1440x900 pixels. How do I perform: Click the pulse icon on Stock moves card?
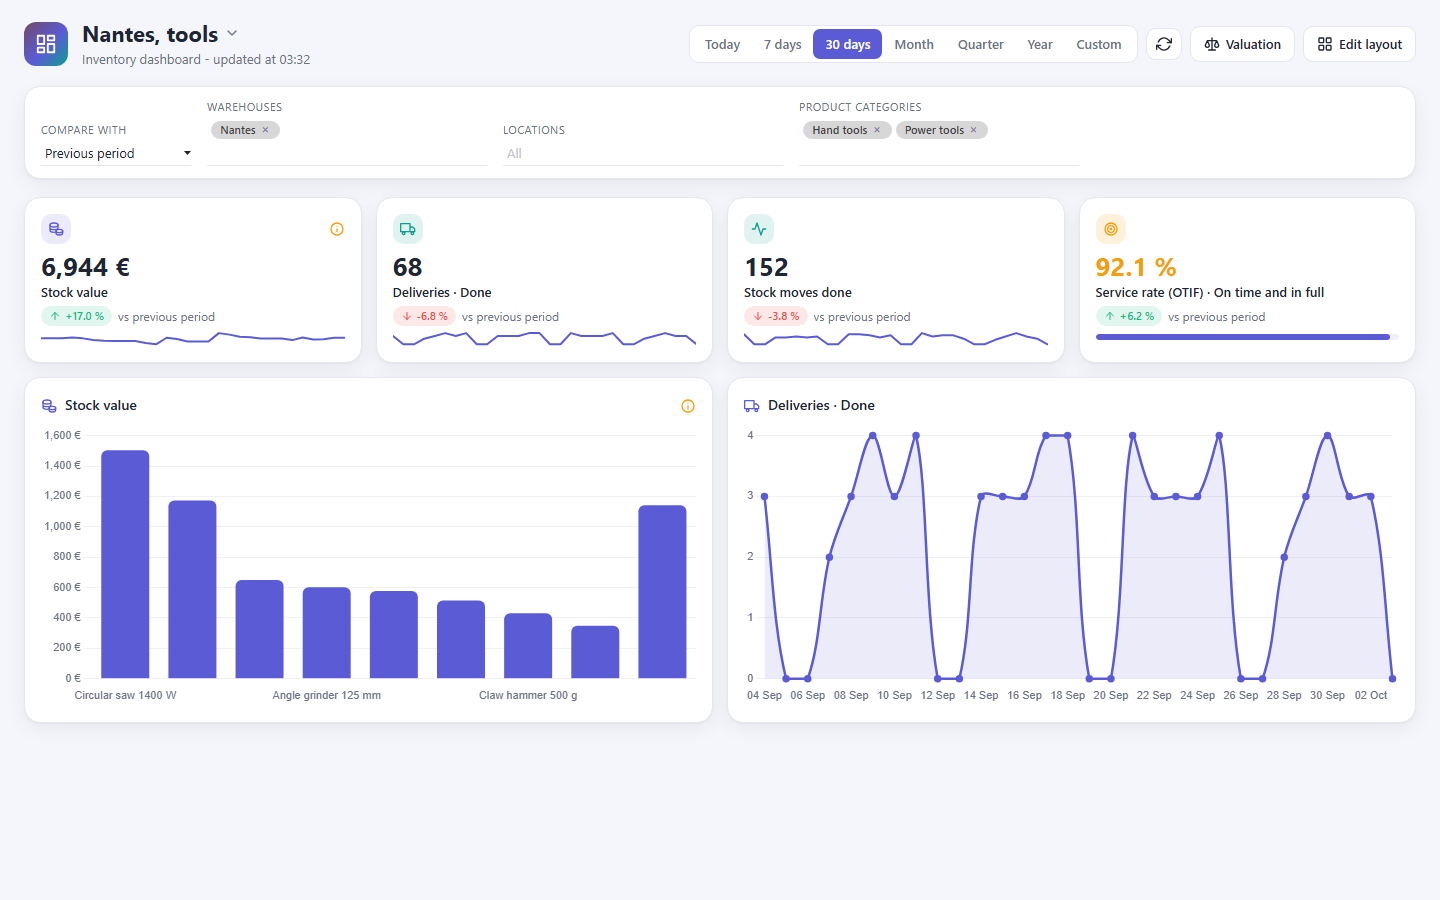759,229
